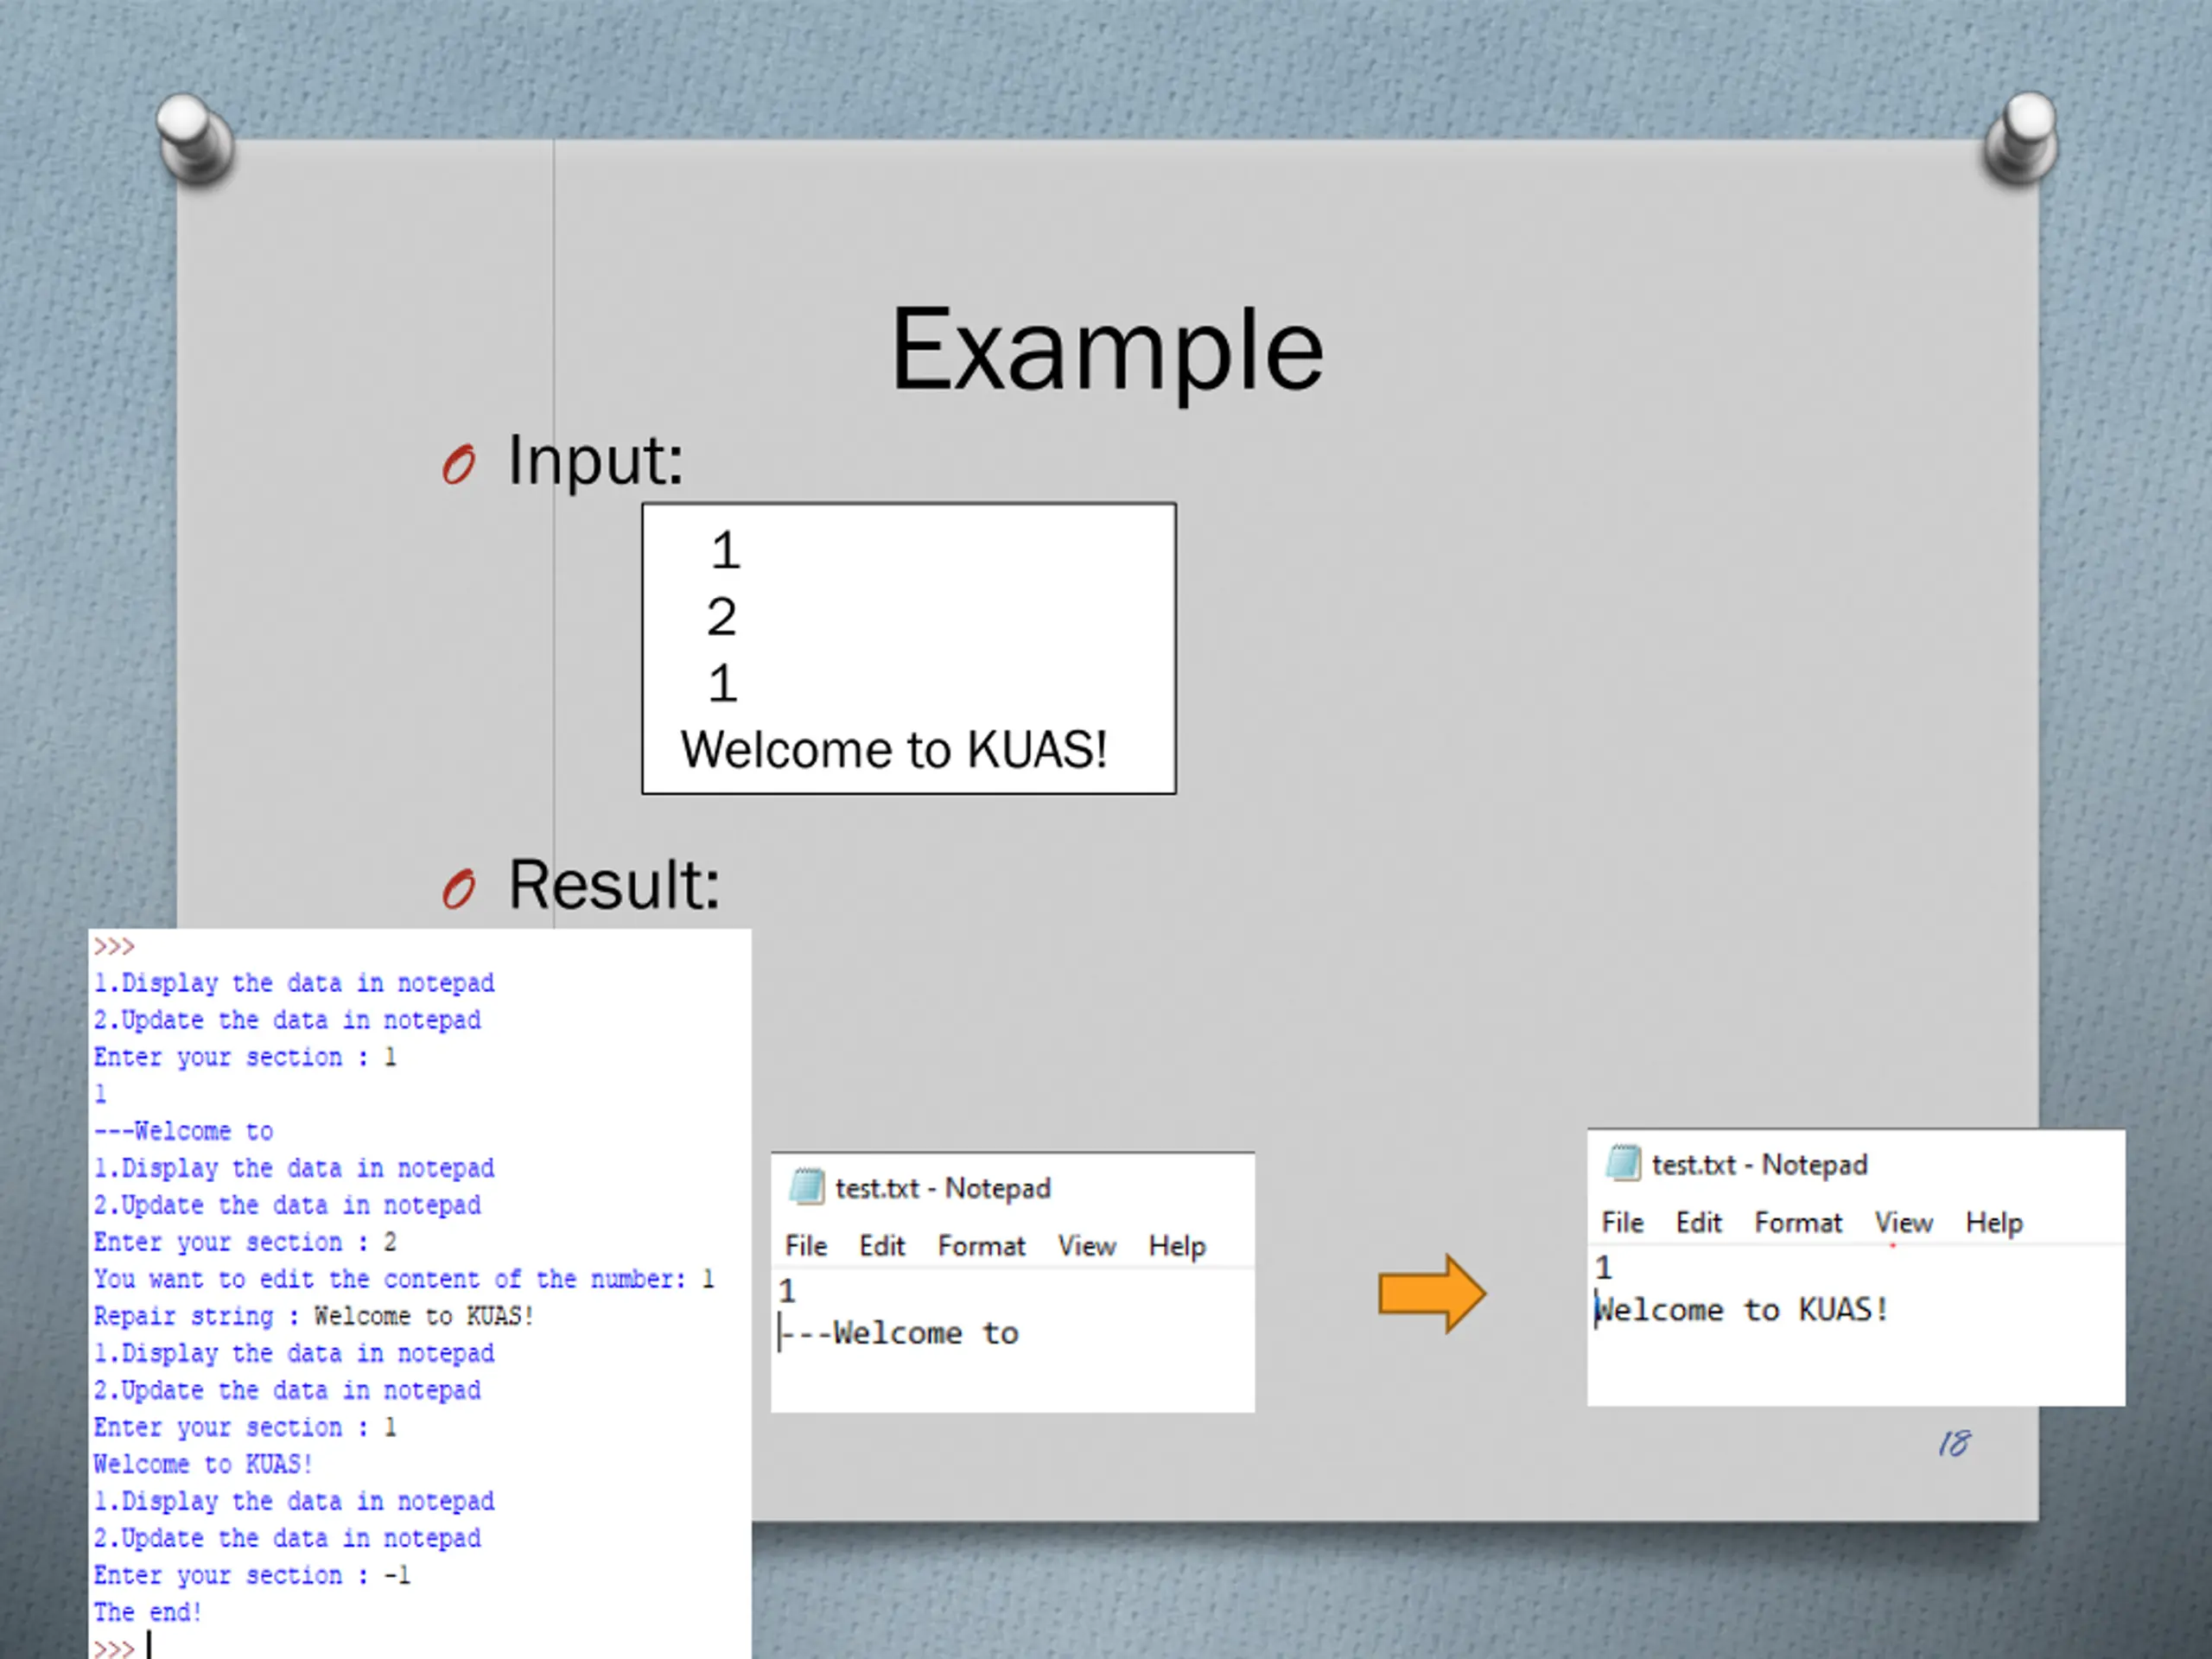Click 'The end!' line in the Python shell

(148, 1612)
